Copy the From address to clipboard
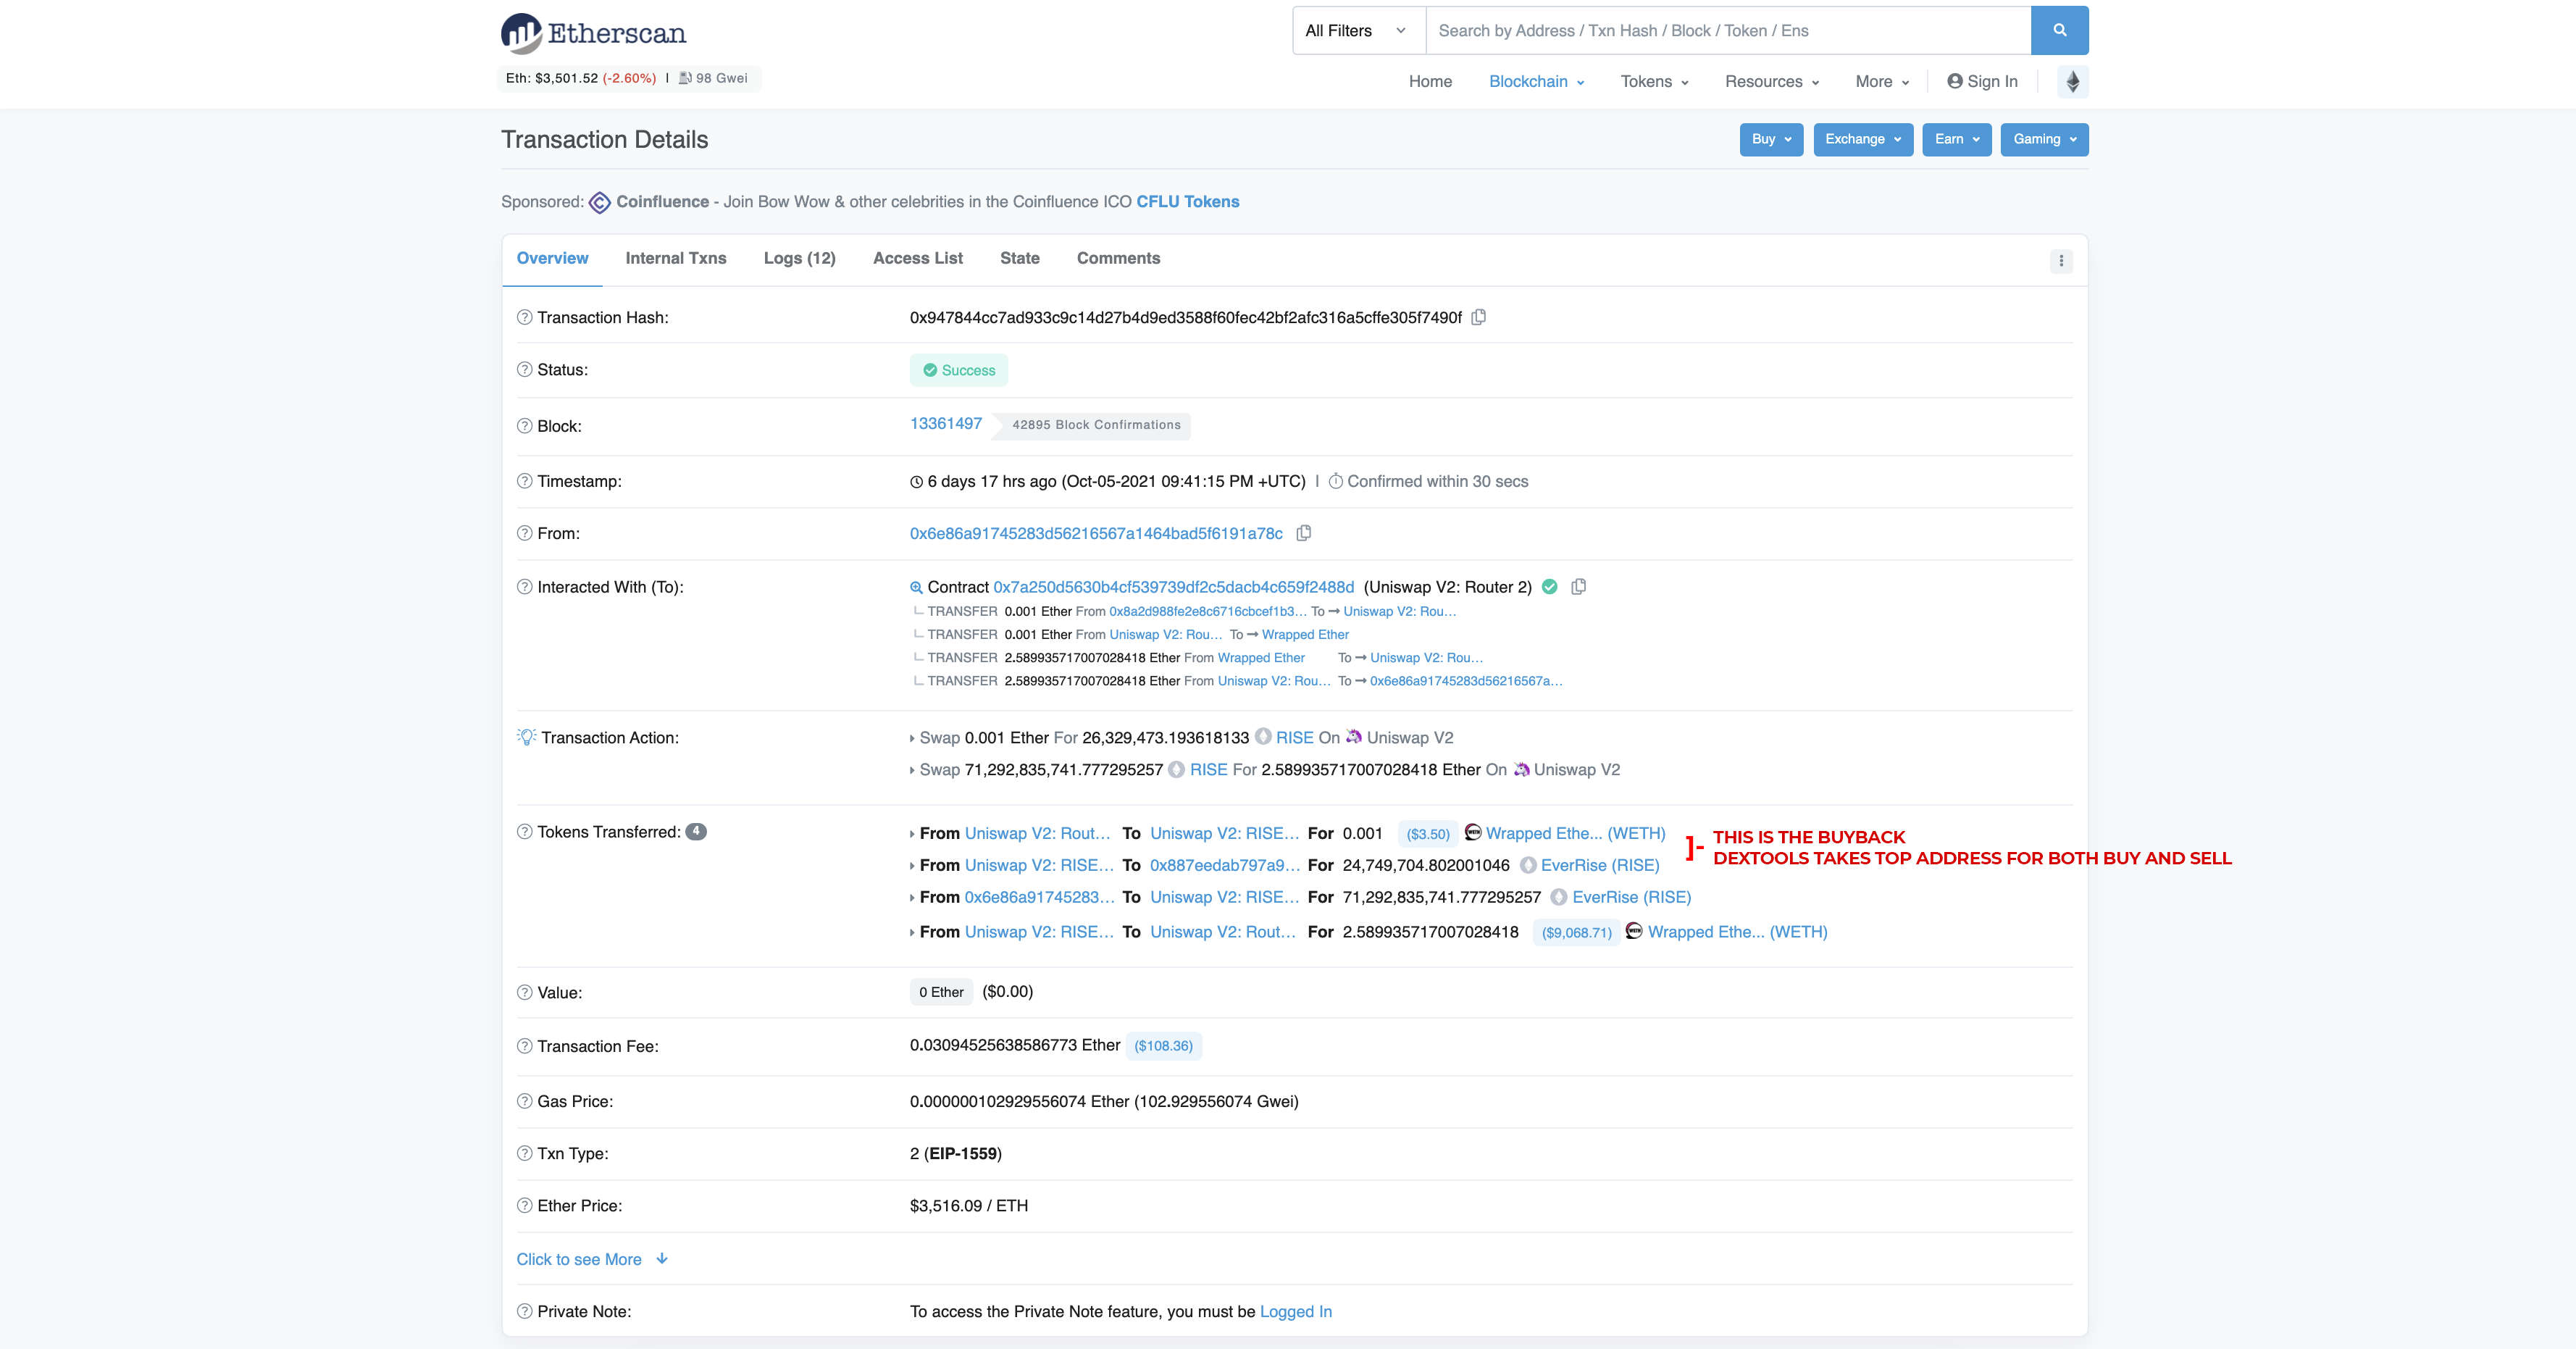Screen dimensions: 2576x1349 [x=1303, y=533]
